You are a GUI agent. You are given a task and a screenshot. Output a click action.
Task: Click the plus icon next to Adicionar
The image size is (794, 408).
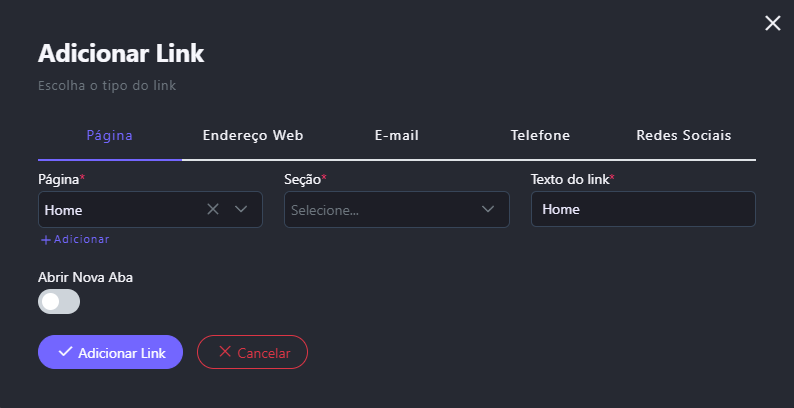(45, 240)
